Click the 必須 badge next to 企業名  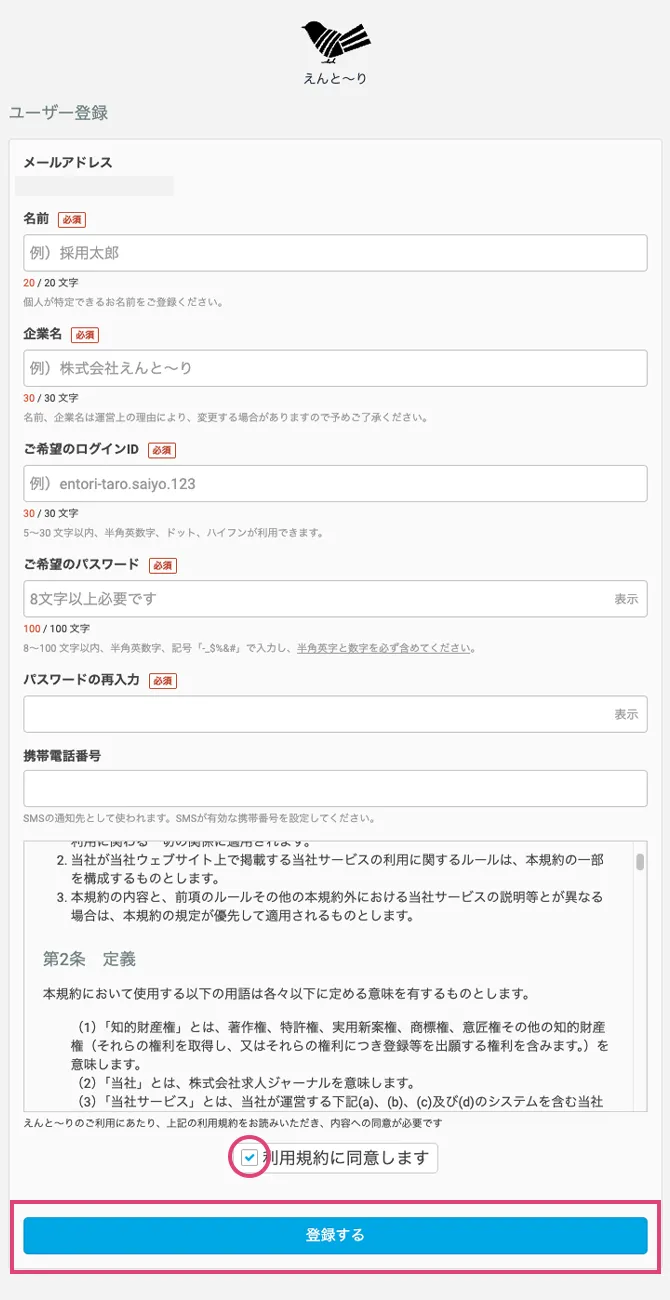click(85, 335)
